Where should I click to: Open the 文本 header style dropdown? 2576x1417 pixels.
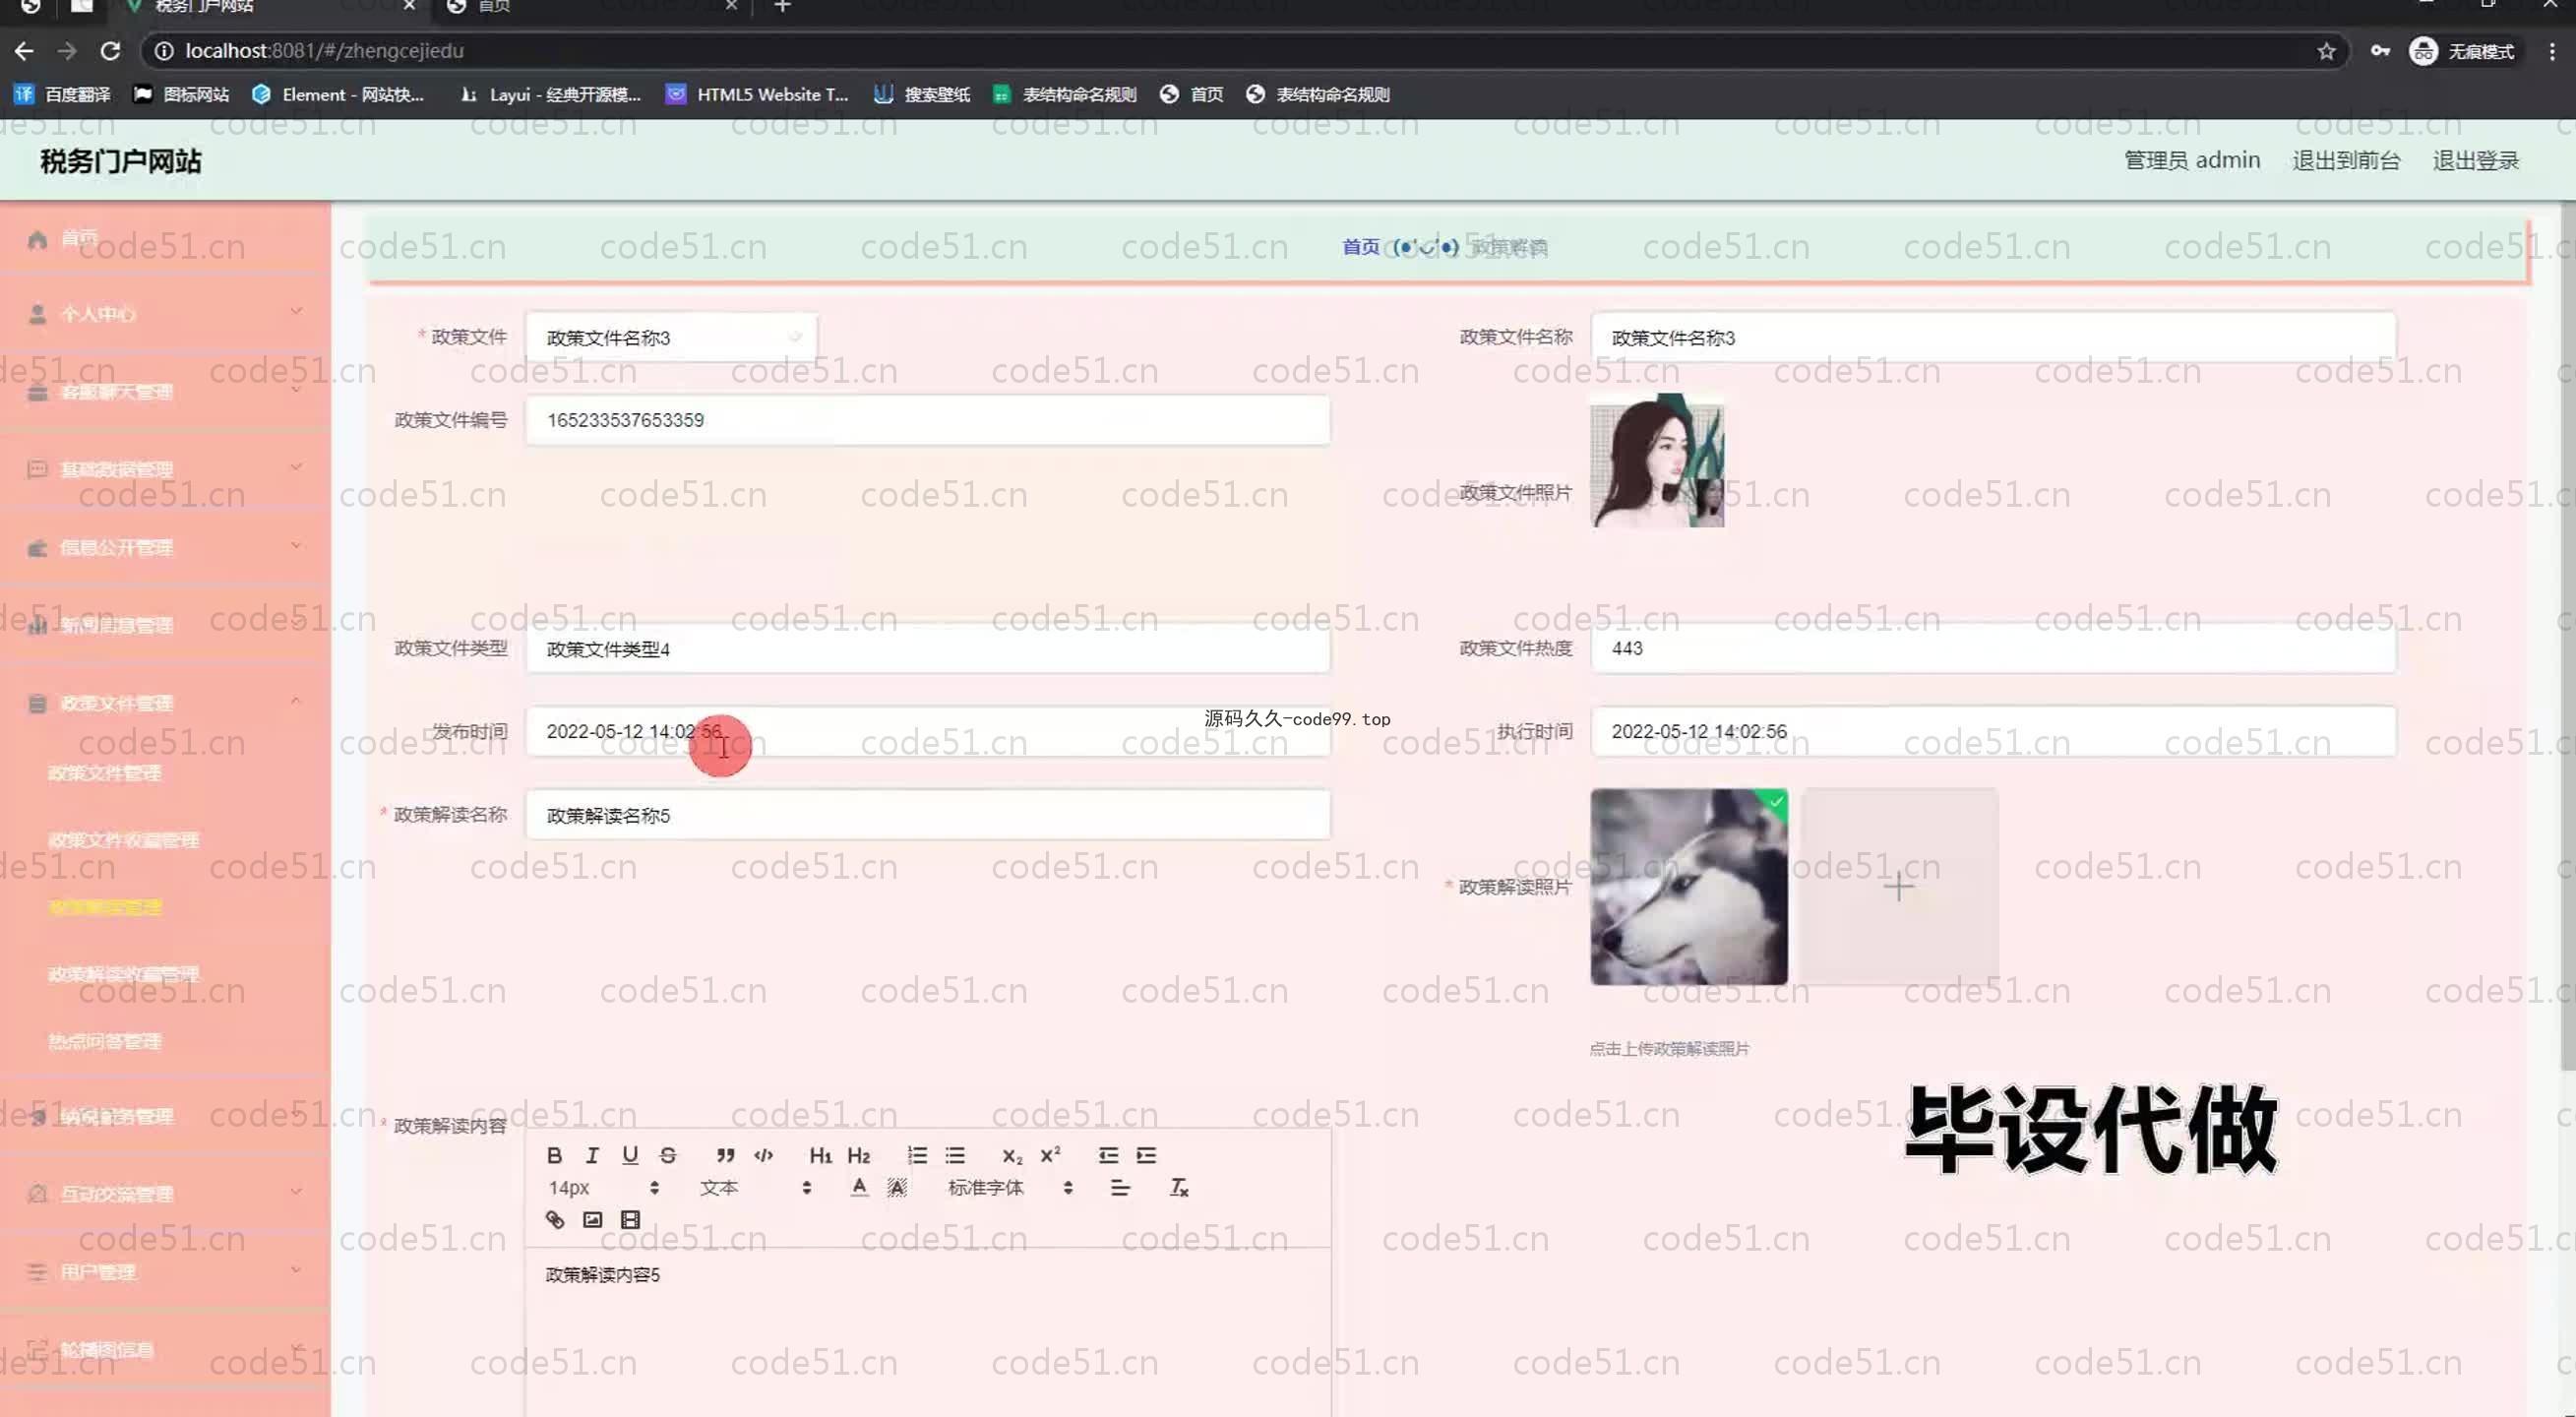755,1187
